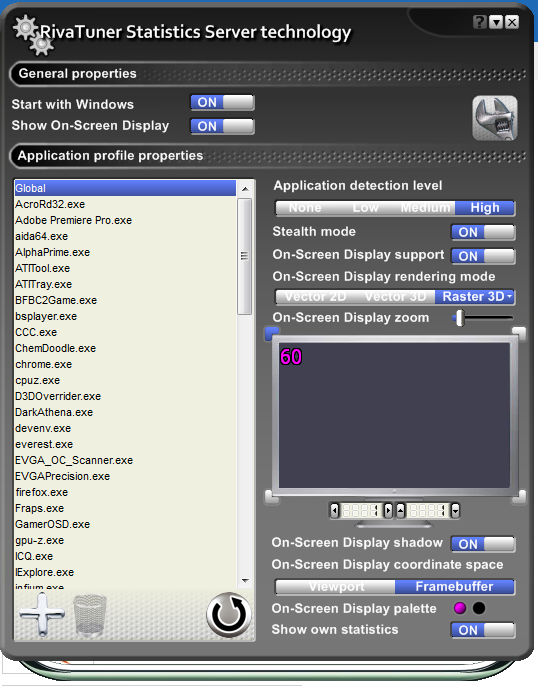Select Vector 3D rendering mode
Screen dimensions: 538x687
(395, 297)
